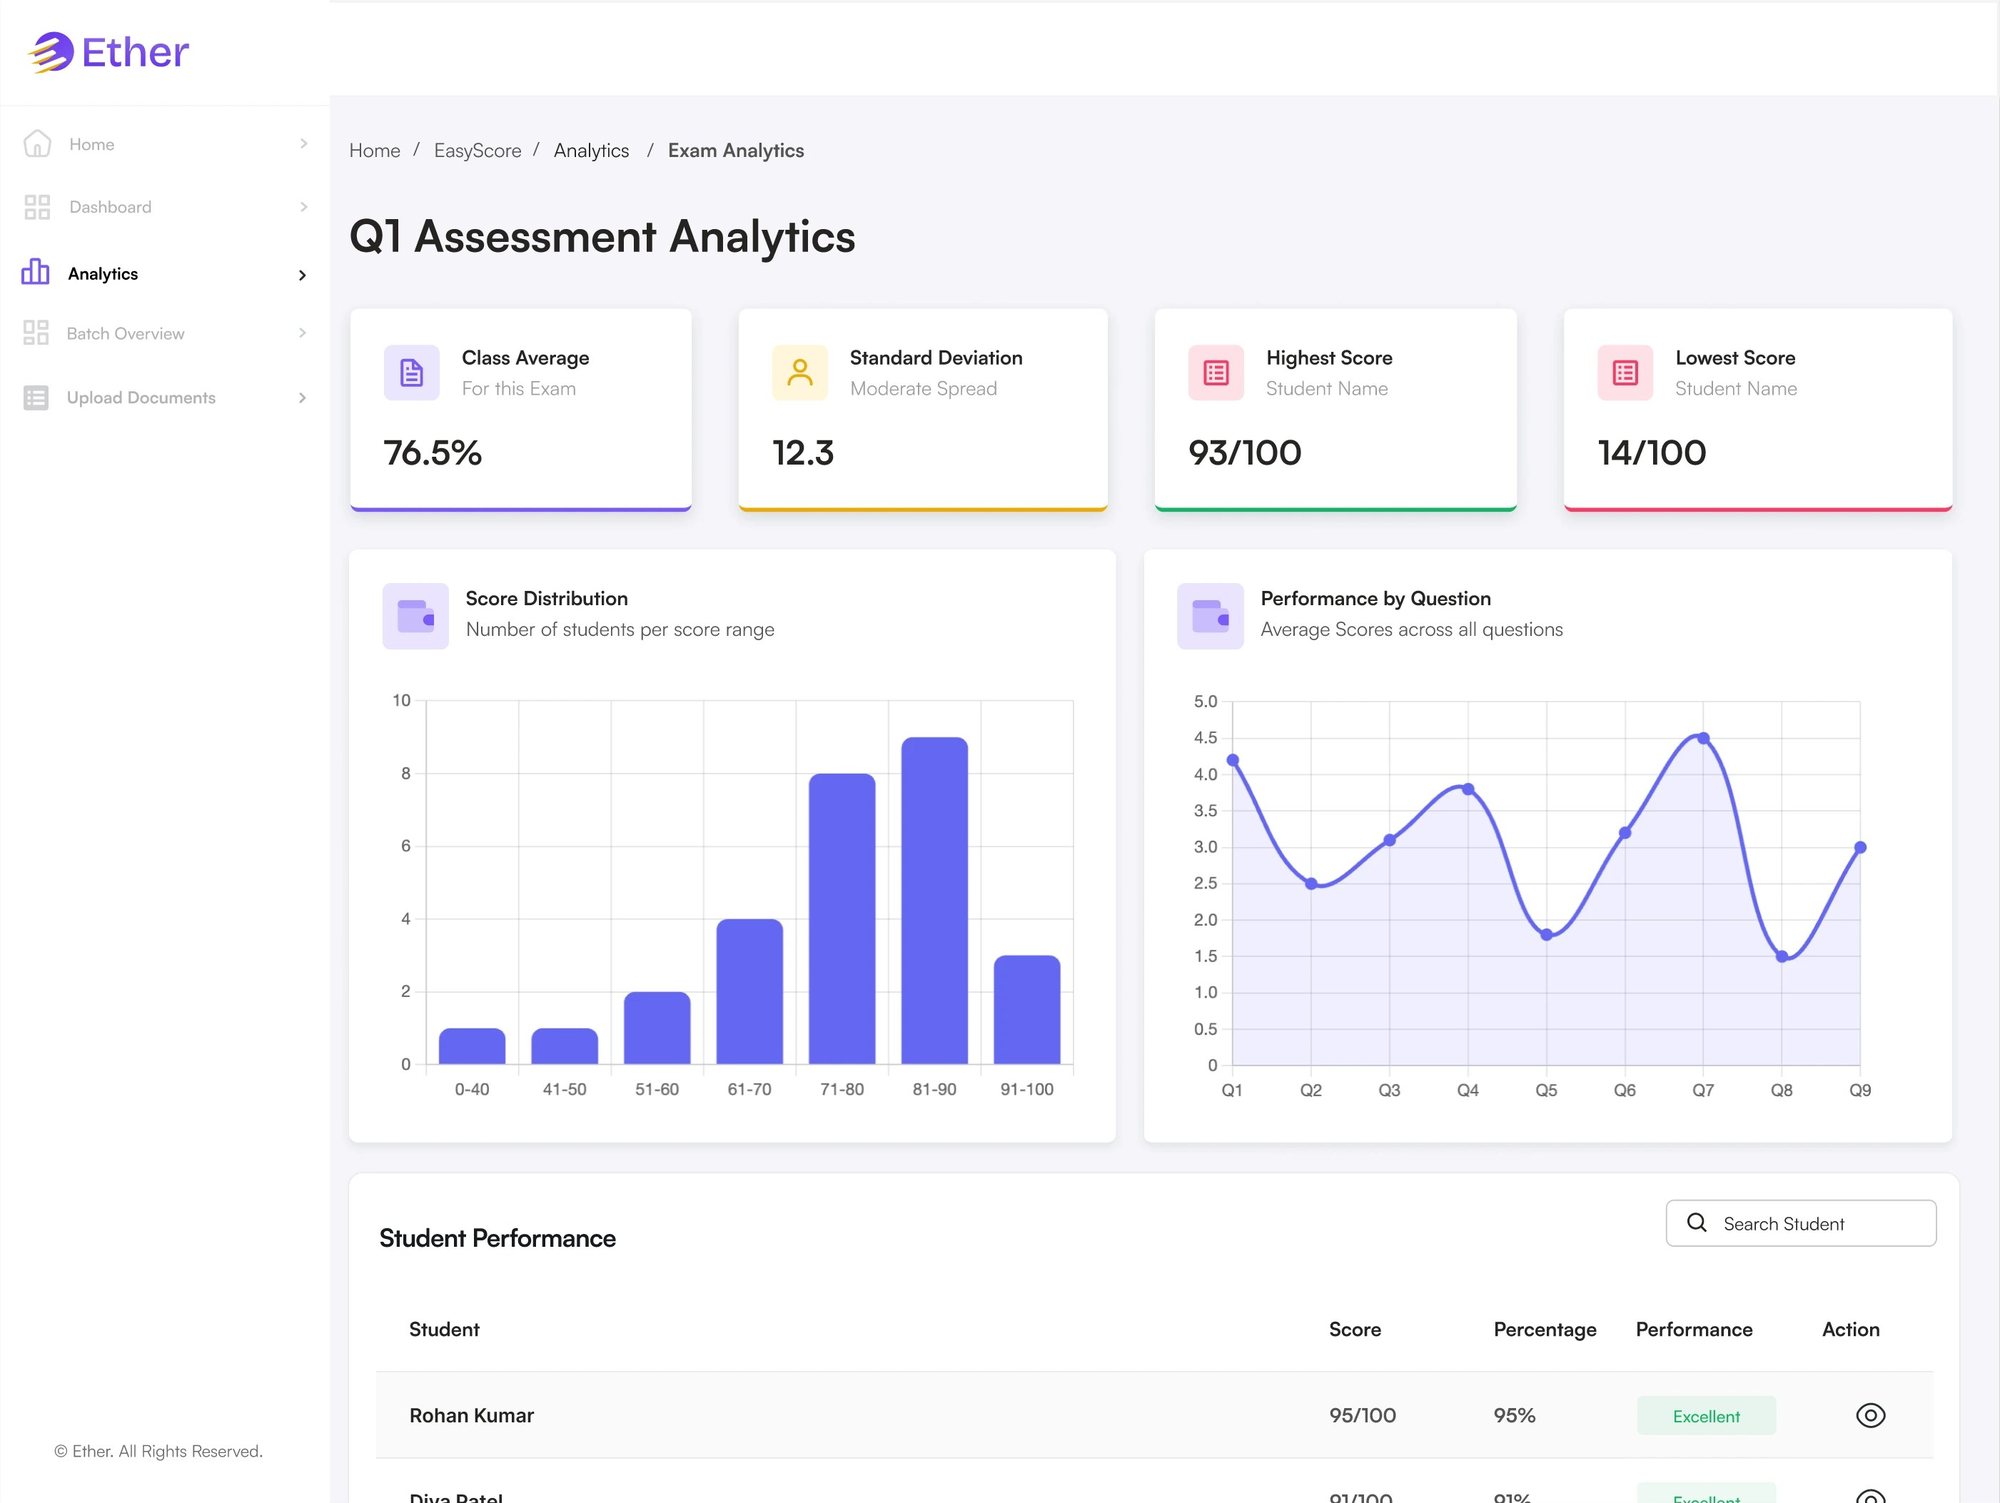This screenshot has width=2000, height=1503.
Task: Expand the Dashboard sidebar chevron
Action: [x=303, y=207]
